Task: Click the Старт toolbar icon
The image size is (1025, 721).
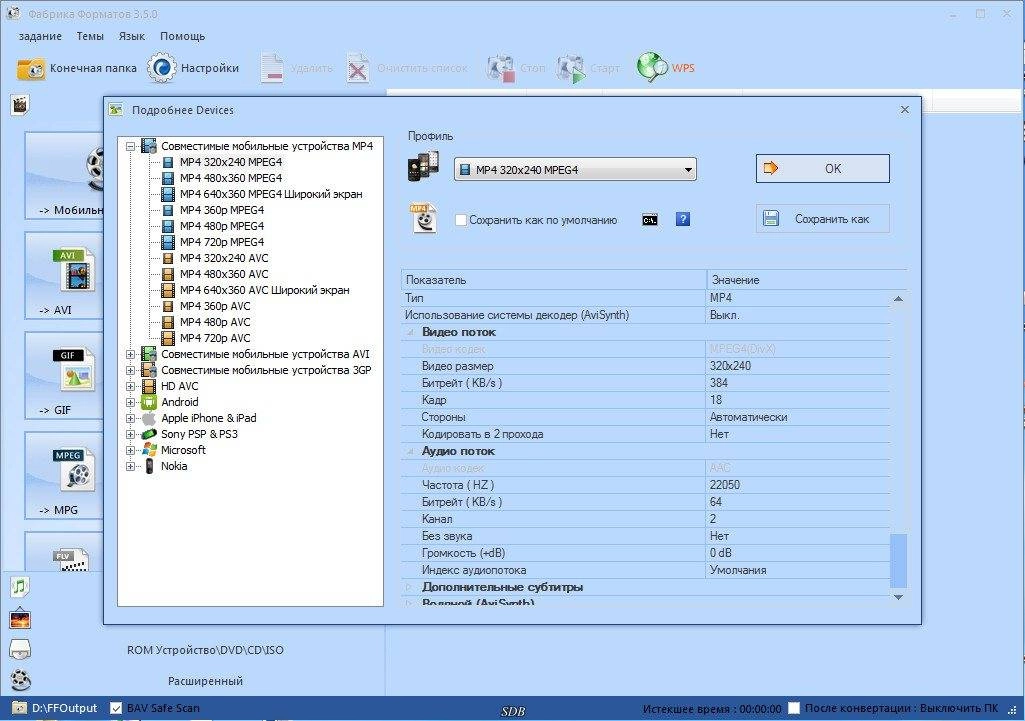Action: click(572, 67)
